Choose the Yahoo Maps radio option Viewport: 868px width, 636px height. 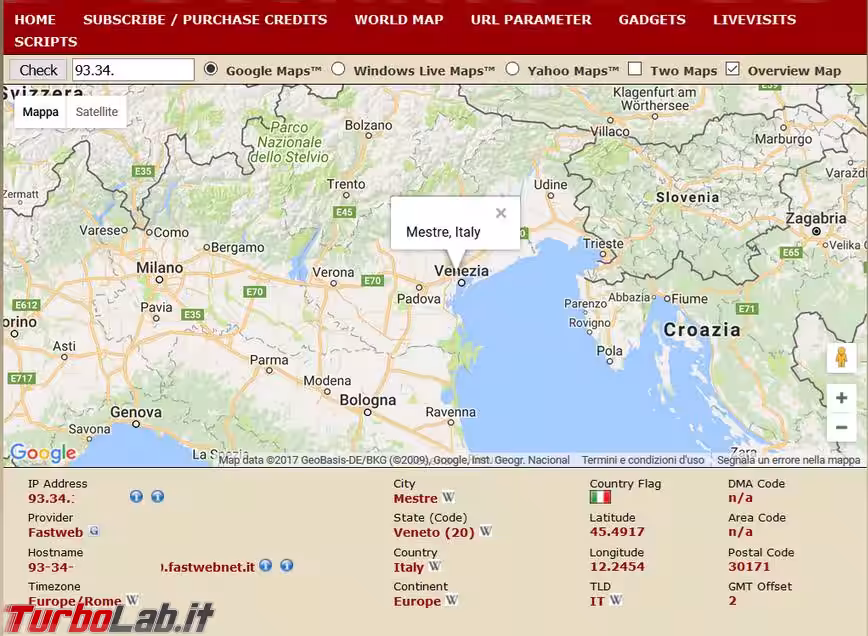pos(512,69)
